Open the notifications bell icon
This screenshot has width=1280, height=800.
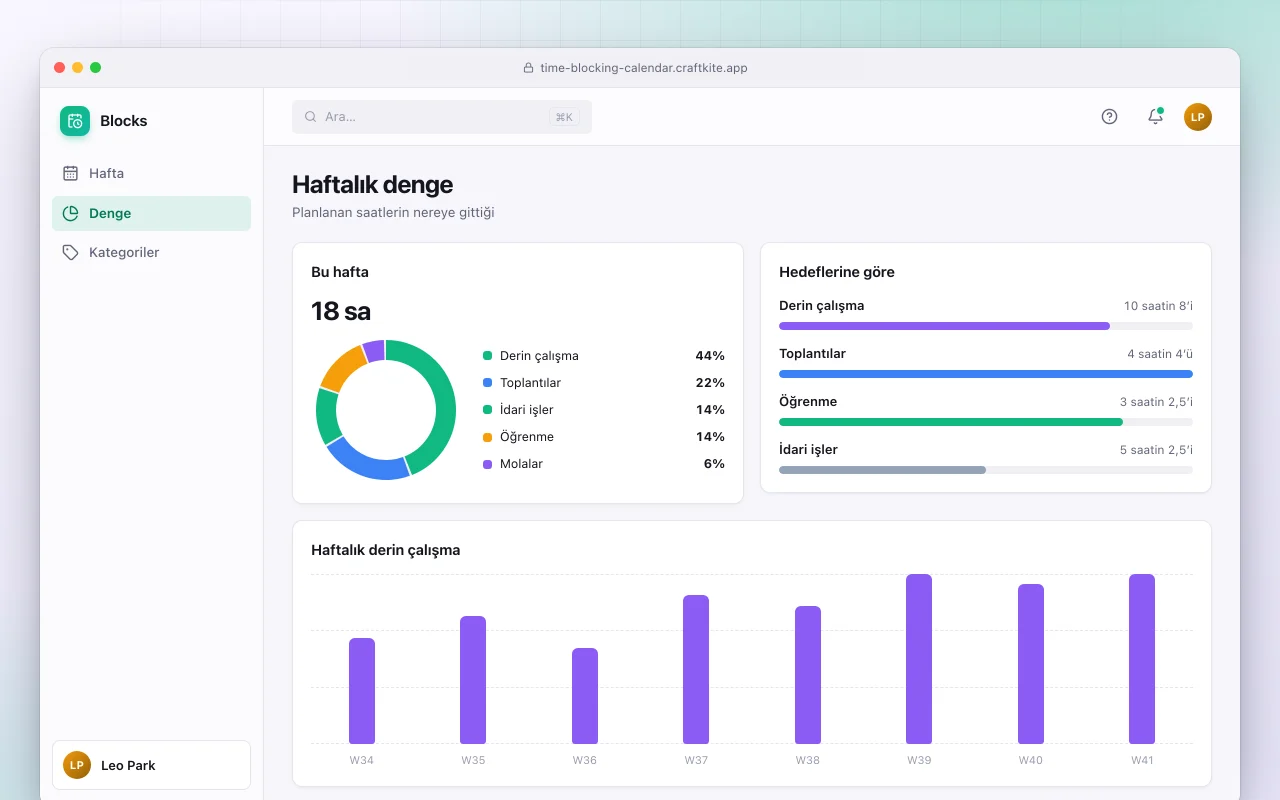[1155, 117]
